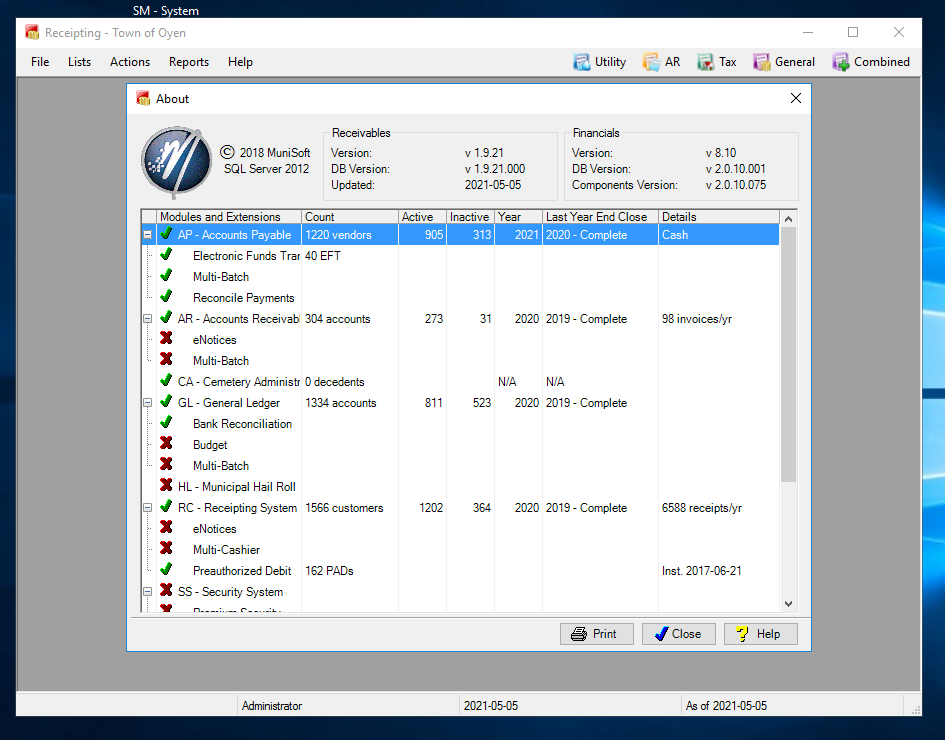Image resolution: width=945 pixels, height=740 pixels.
Task: Open the Actions menu
Action: (x=130, y=62)
